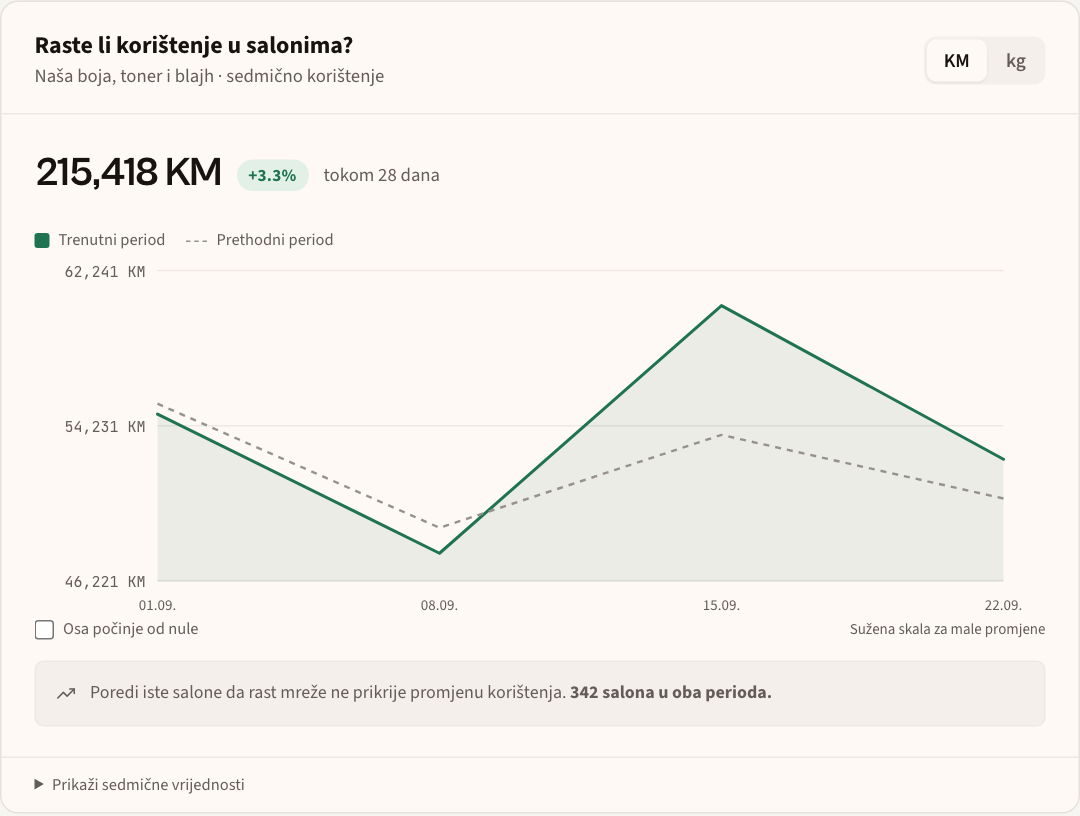The width and height of the screenshot is (1080, 816).
Task: Click the '08.09.' date label
Action: [439, 605]
